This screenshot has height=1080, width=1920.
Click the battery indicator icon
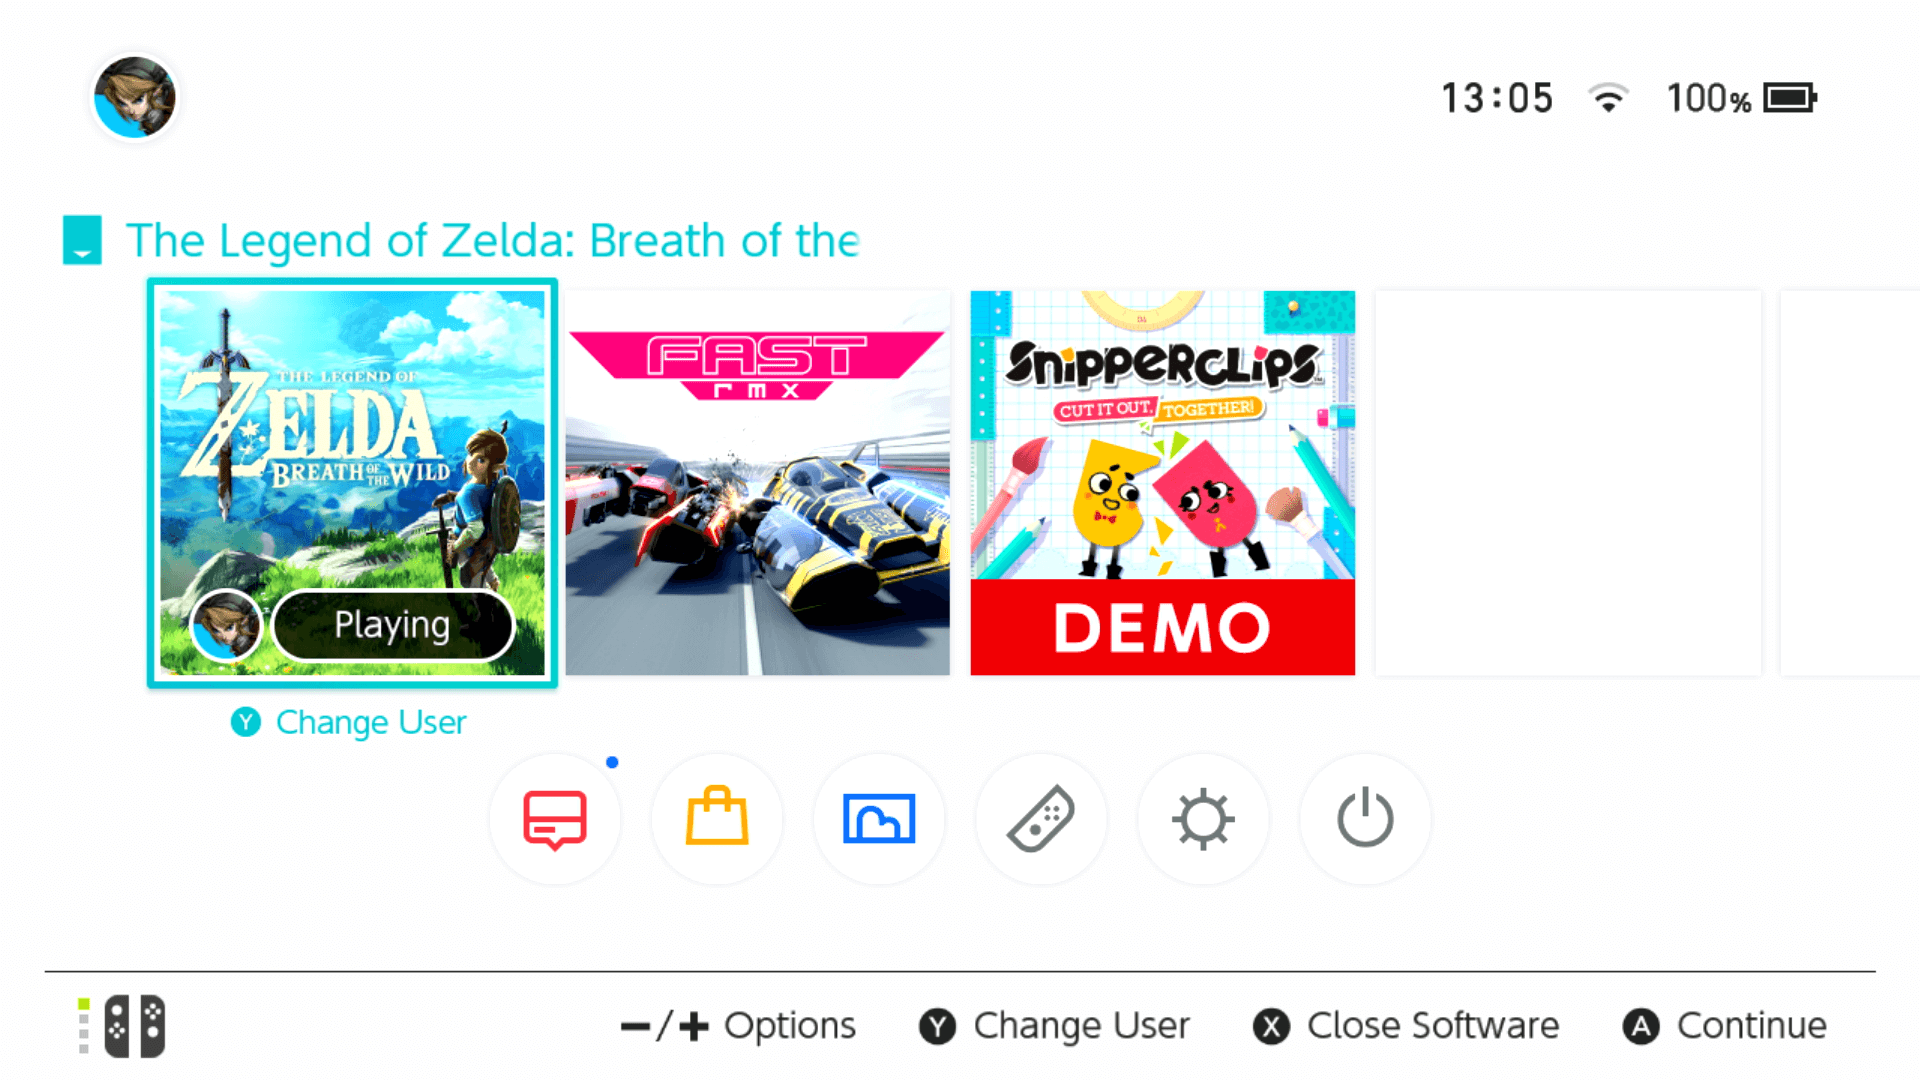pos(1790,98)
